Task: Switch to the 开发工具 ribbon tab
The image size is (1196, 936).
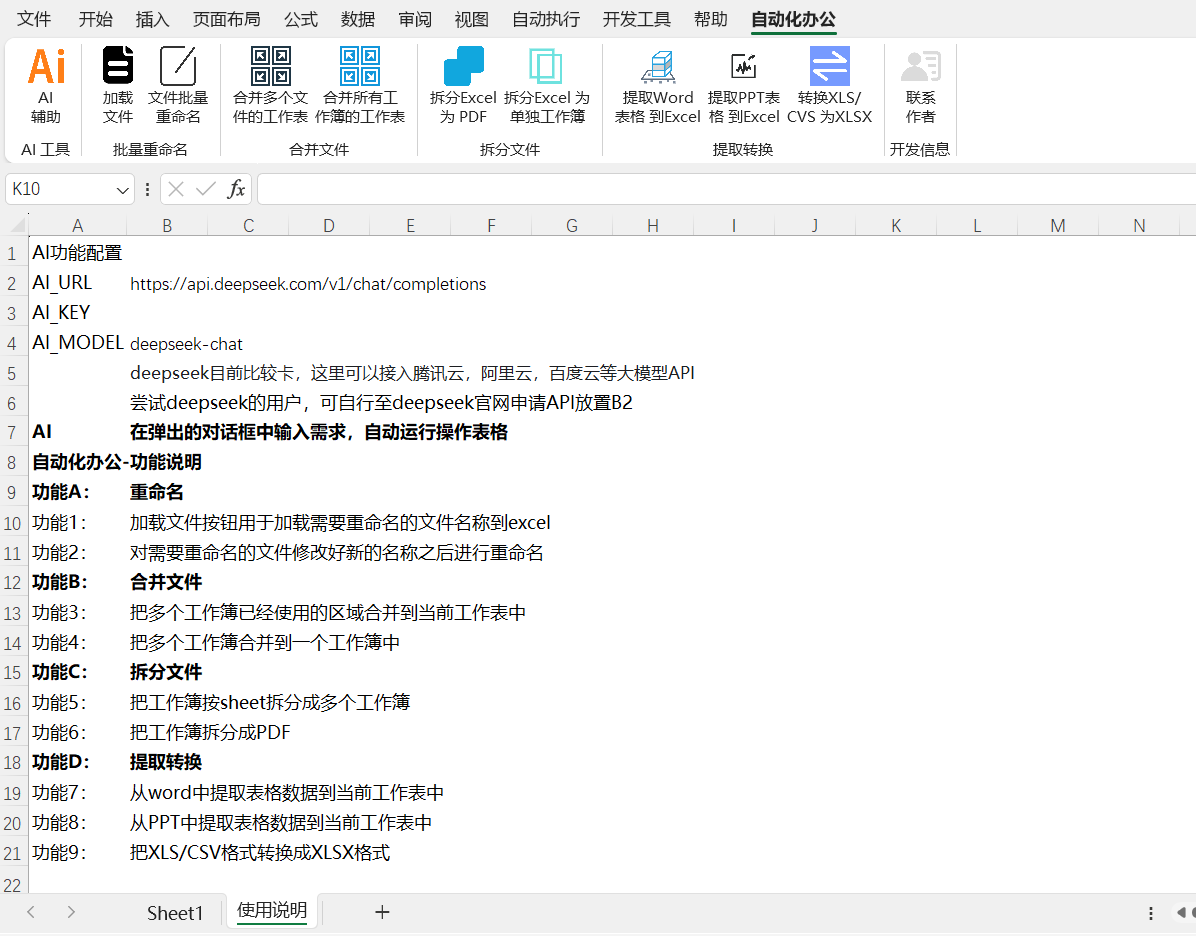Action: click(637, 19)
